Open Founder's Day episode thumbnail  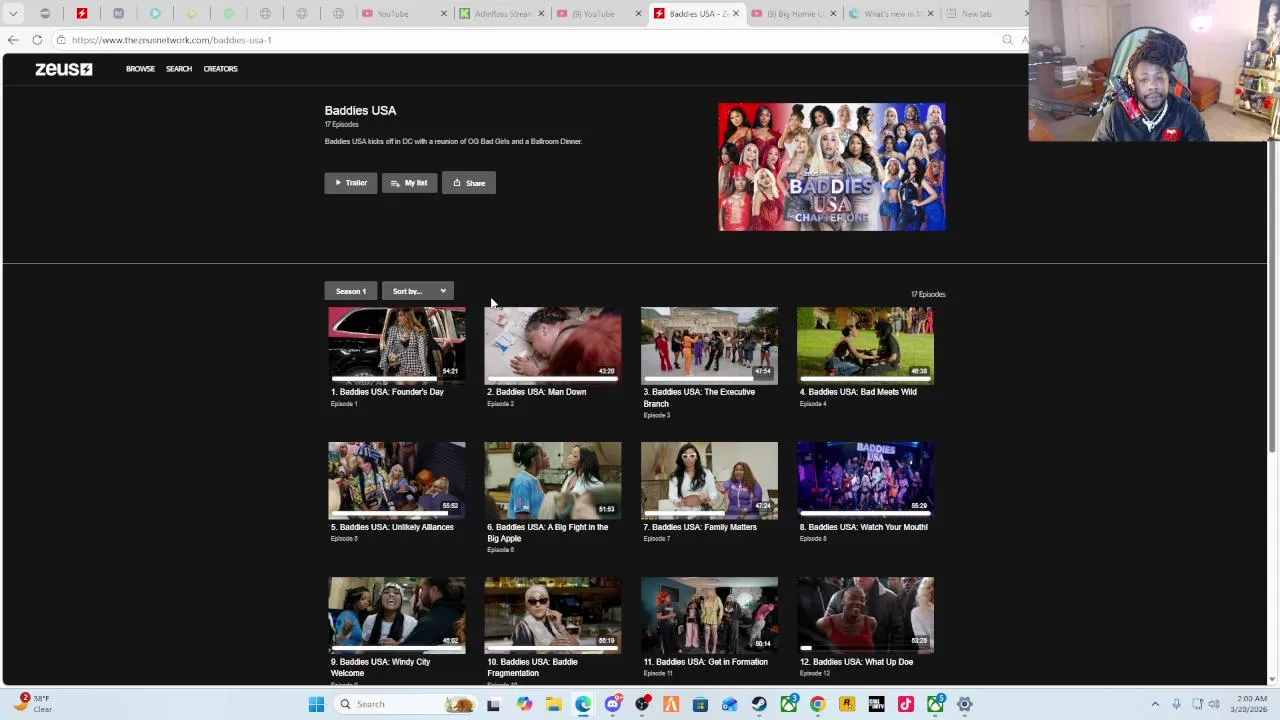tap(397, 345)
